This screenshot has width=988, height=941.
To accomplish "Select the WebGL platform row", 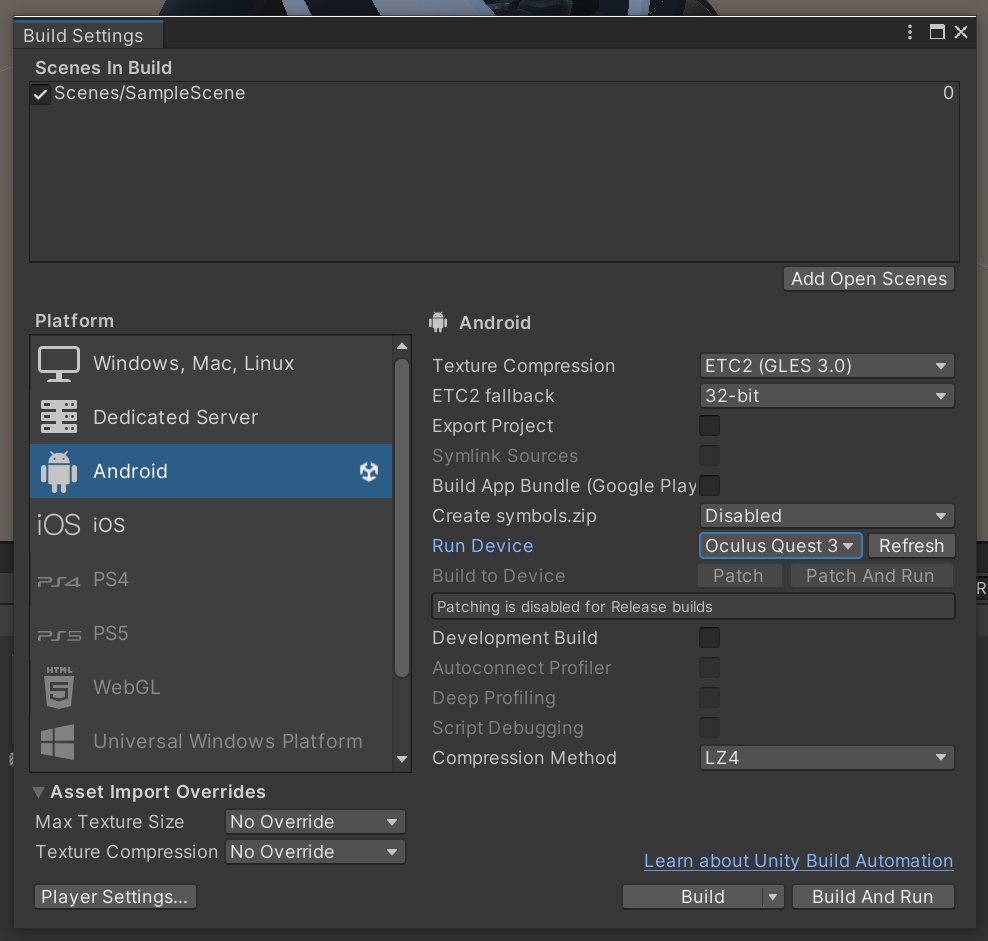I will [x=211, y=687].
